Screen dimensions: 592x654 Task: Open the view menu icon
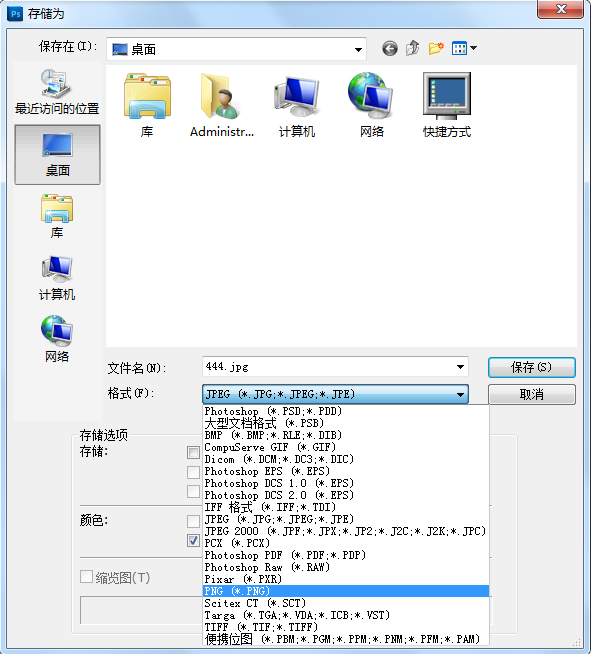464,48
